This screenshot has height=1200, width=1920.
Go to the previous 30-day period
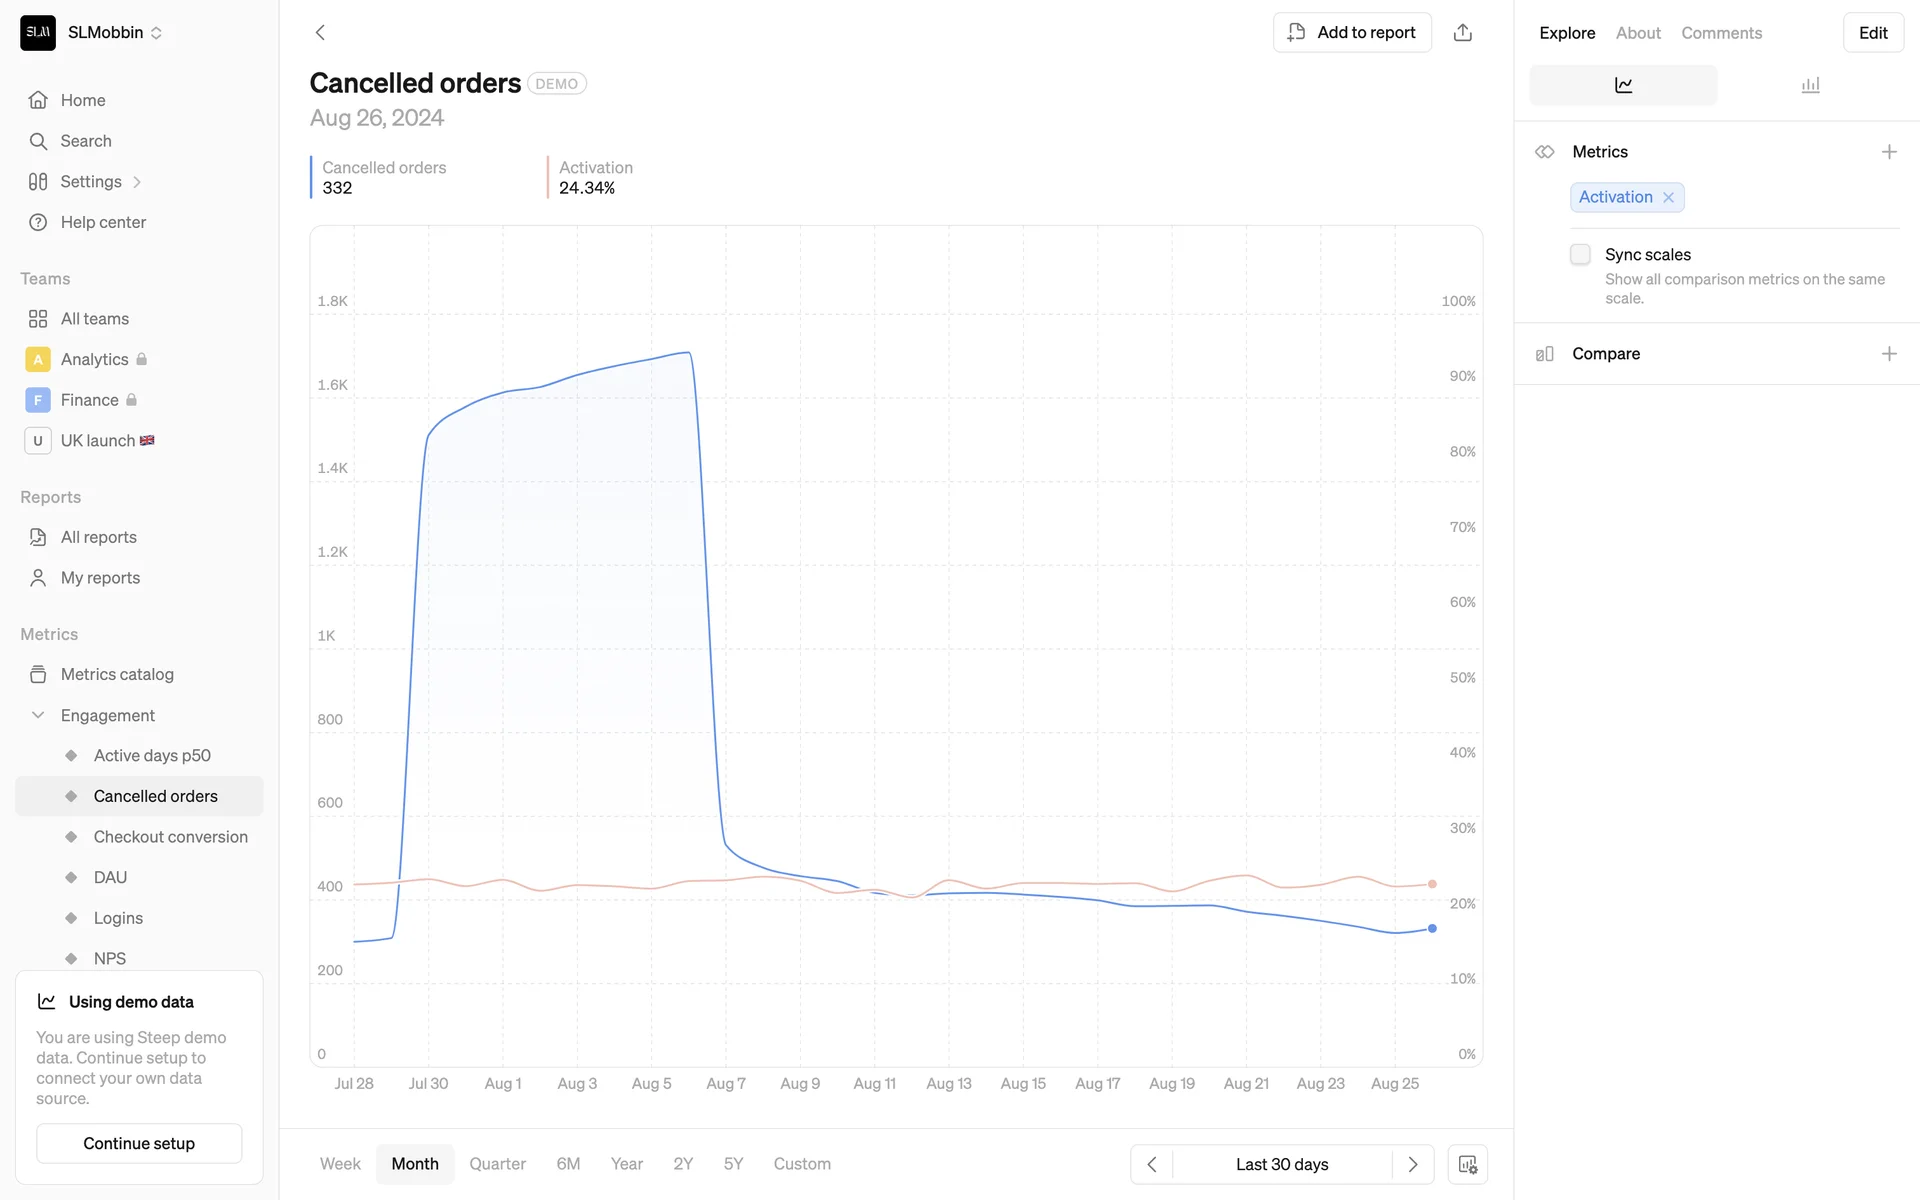(x=1152, y=1164)
